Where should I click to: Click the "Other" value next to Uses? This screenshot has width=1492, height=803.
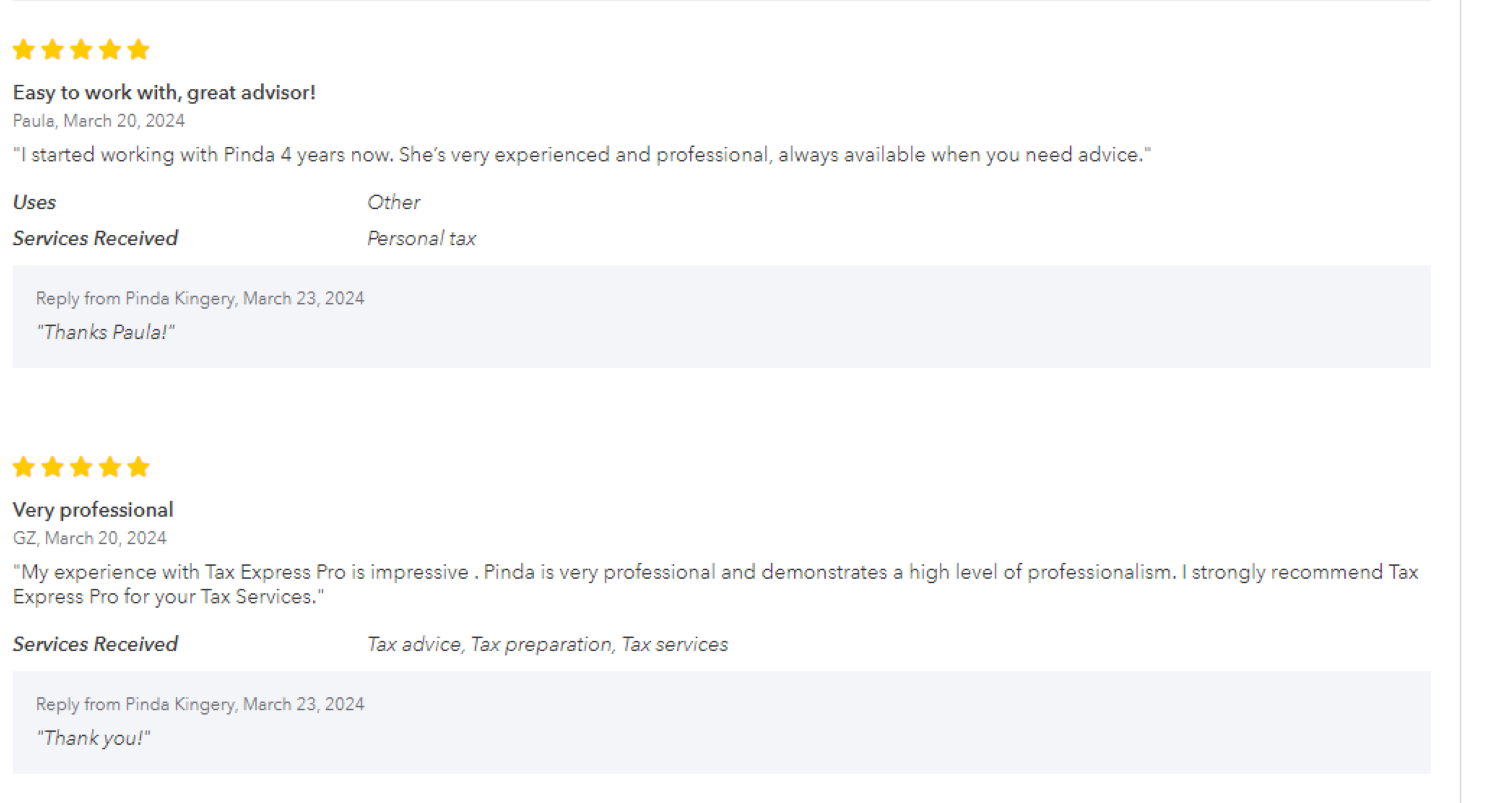pos(393,203)
